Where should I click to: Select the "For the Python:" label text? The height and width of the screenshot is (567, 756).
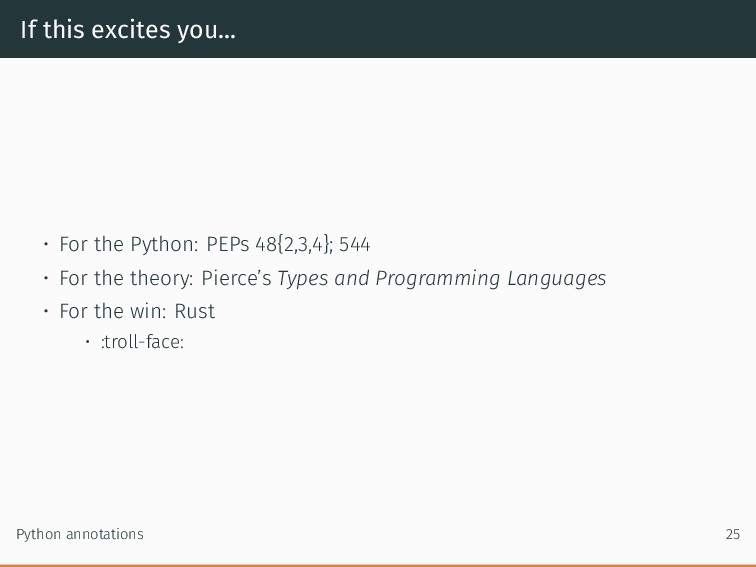(x=129, y=244)
